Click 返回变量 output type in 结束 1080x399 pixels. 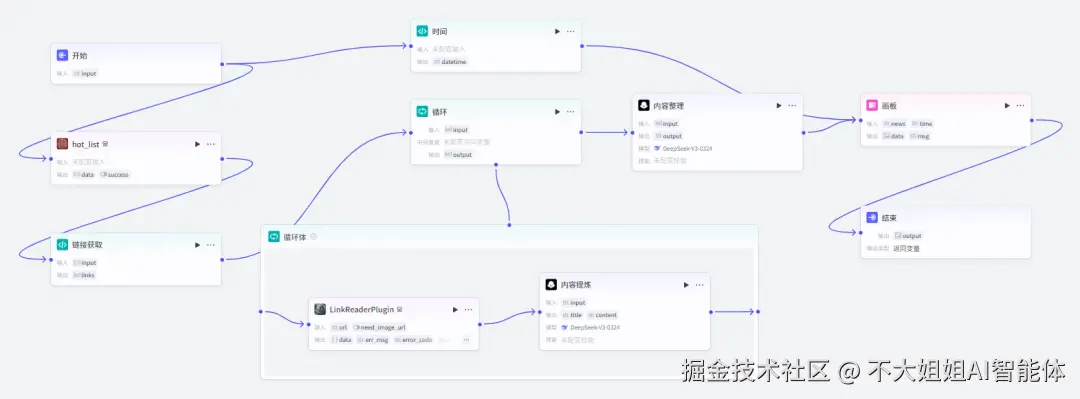906,248
